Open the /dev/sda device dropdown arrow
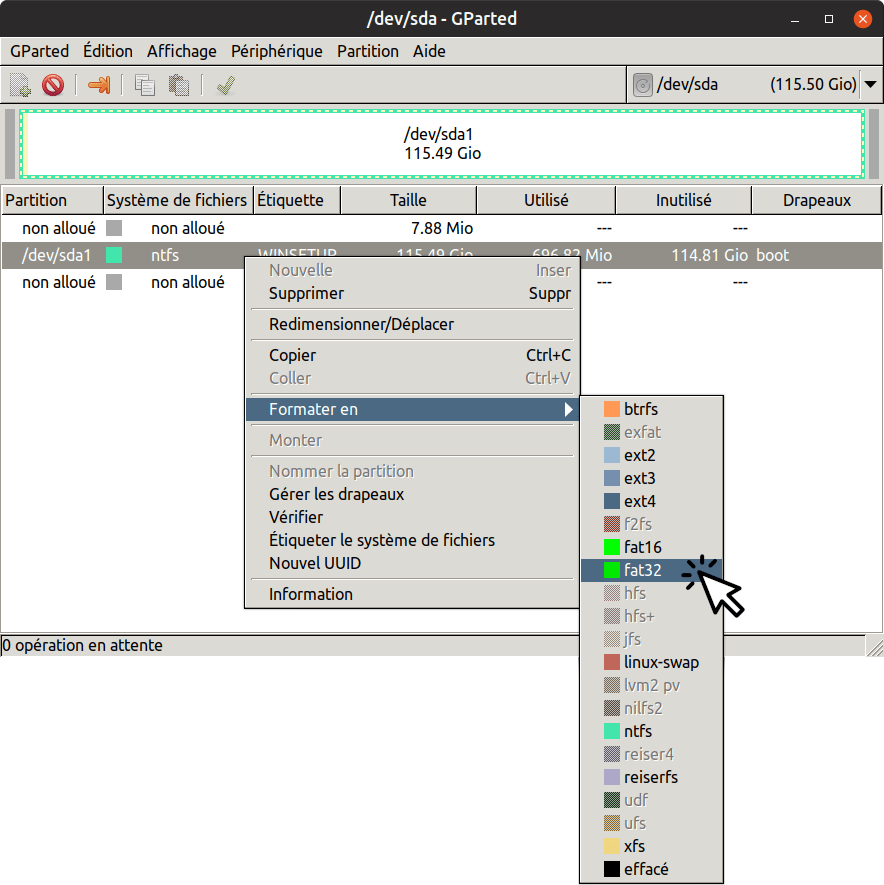 coord(870,85)
